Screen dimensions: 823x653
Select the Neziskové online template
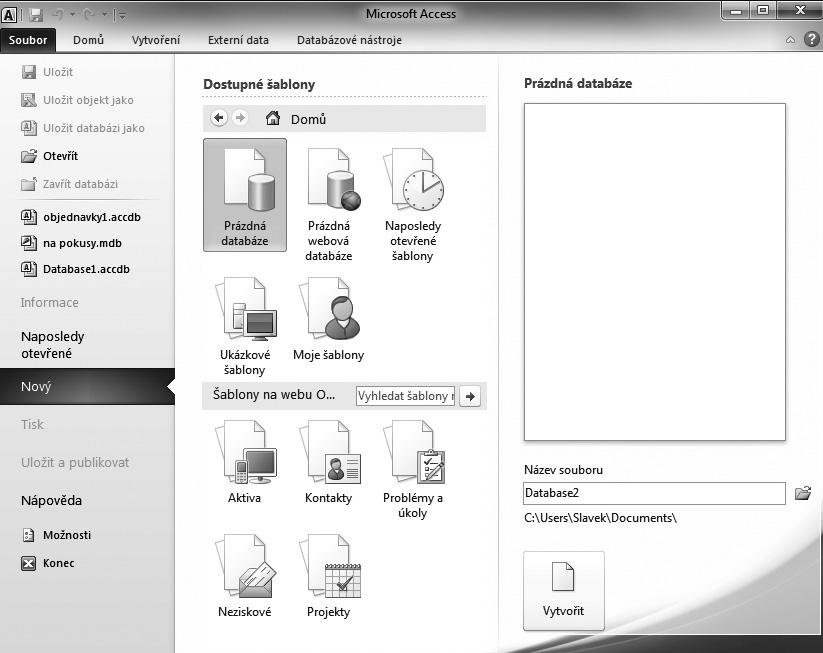245,575
